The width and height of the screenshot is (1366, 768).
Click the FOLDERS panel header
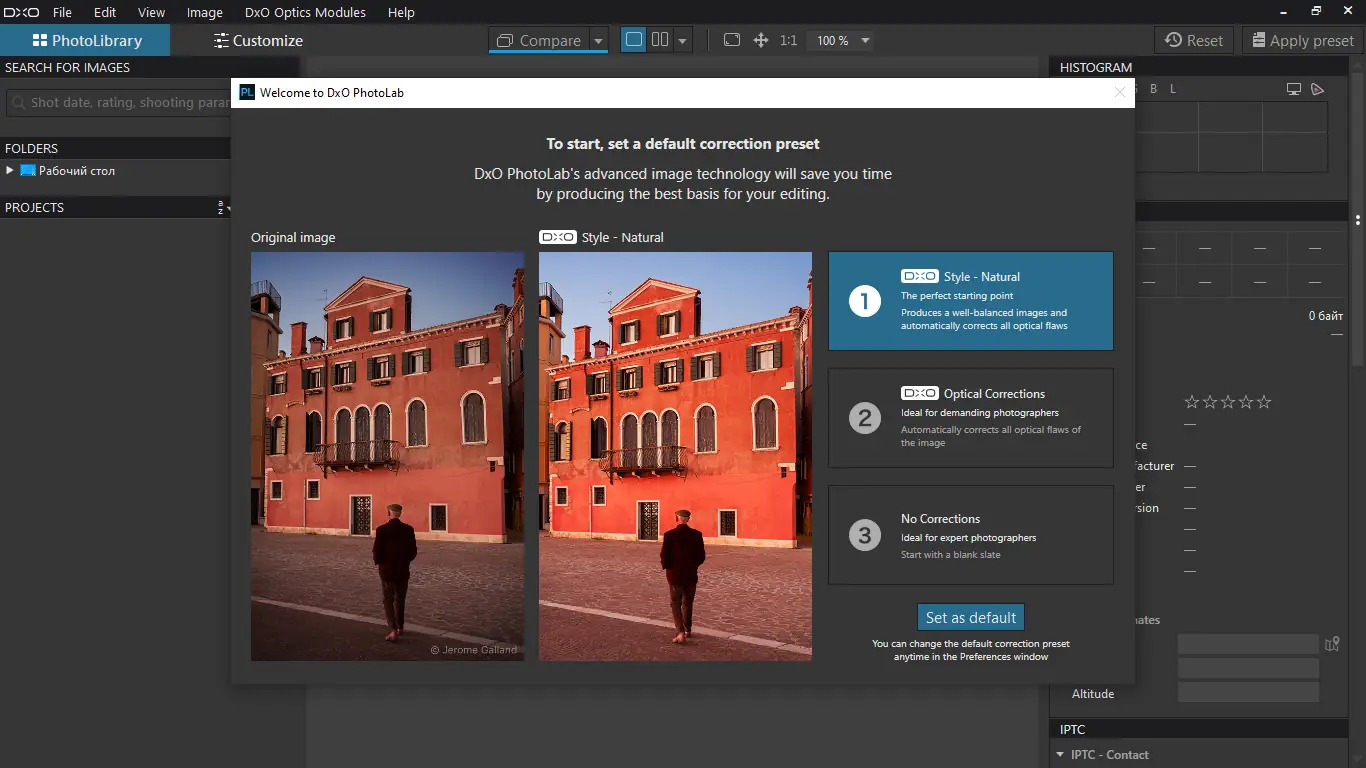pyautogui.click(x=115, y=148)
